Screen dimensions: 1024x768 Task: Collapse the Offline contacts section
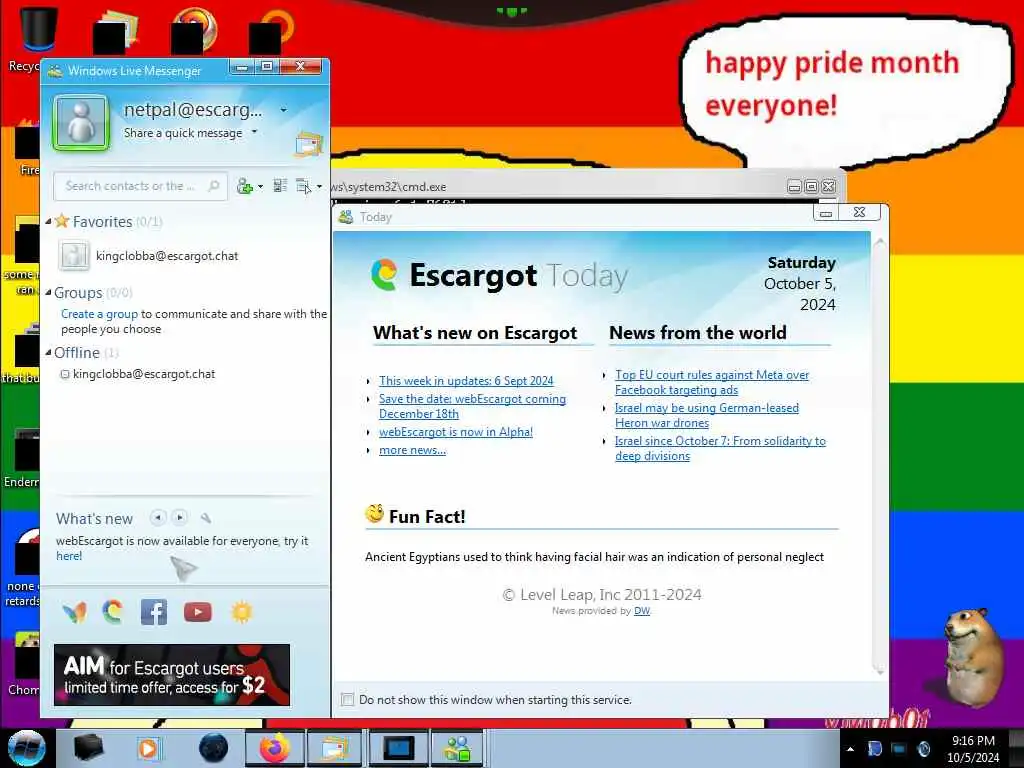coord(48,353)
